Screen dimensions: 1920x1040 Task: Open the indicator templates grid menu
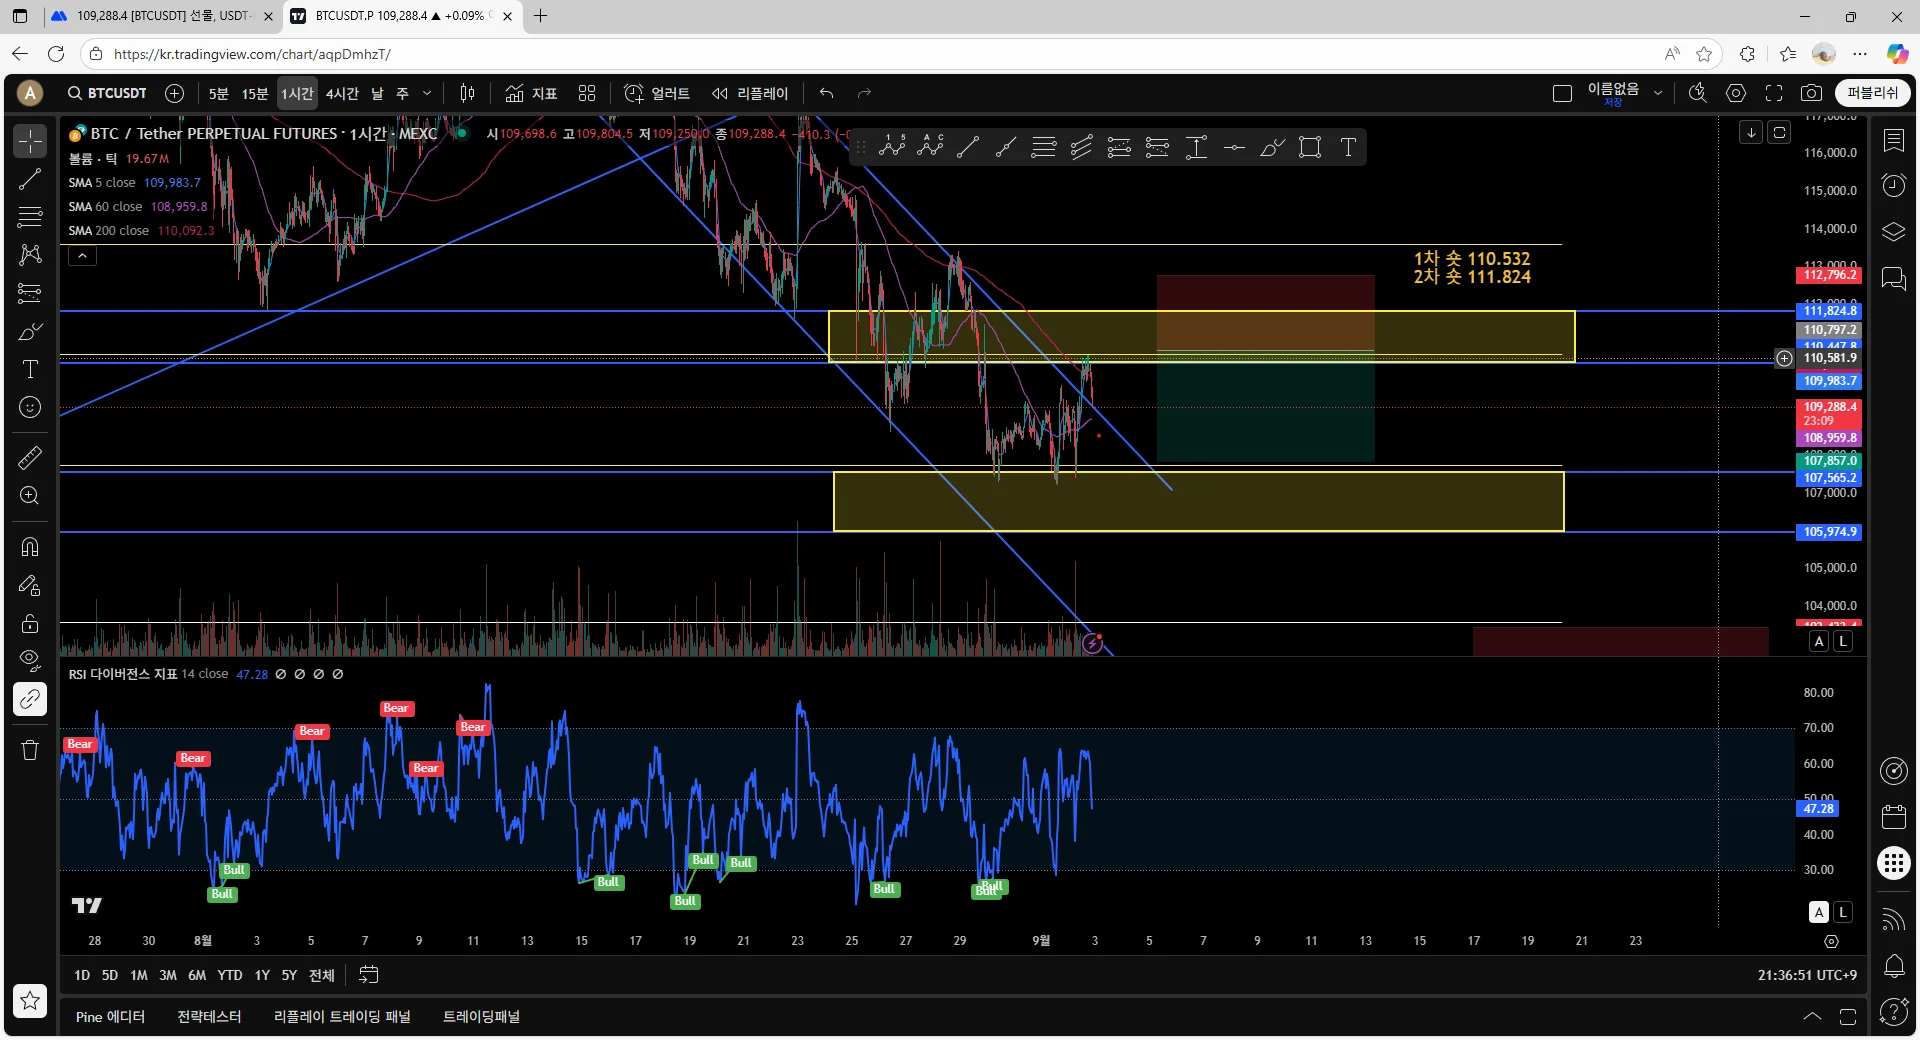point(587,93)
